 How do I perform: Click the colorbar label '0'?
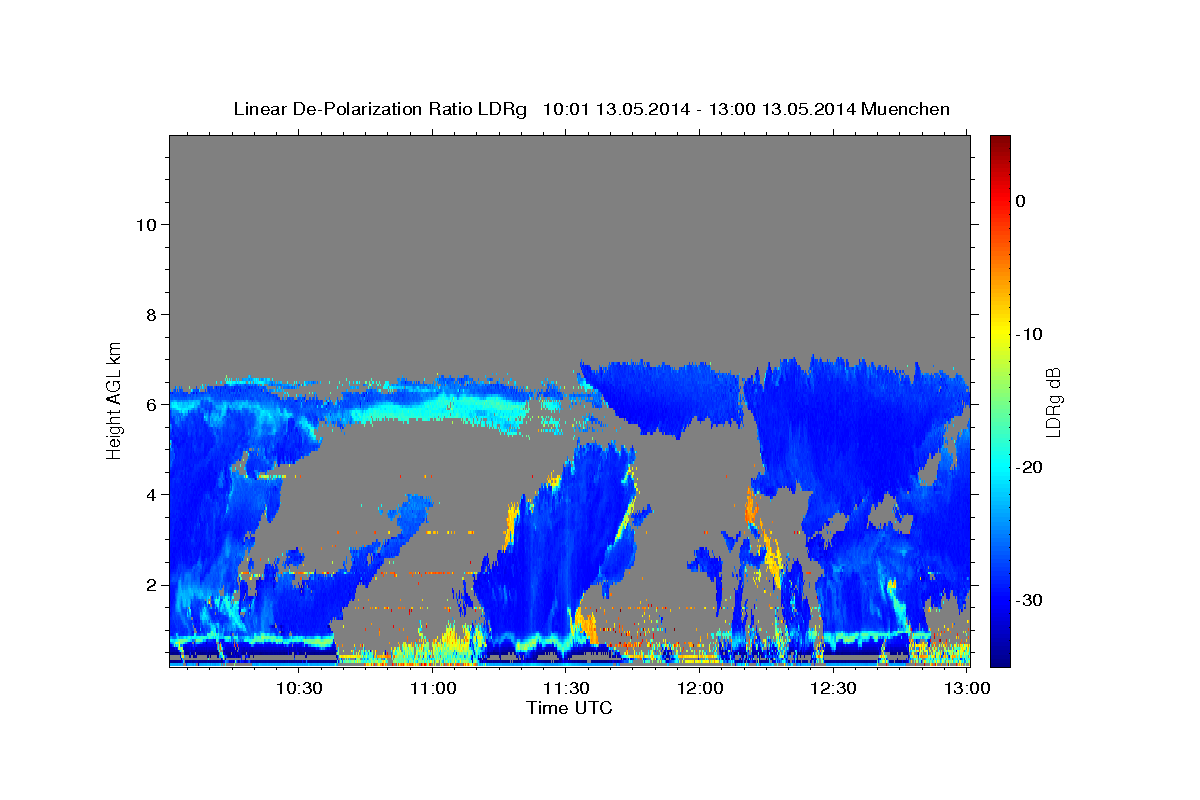[x=1021, y=201]
